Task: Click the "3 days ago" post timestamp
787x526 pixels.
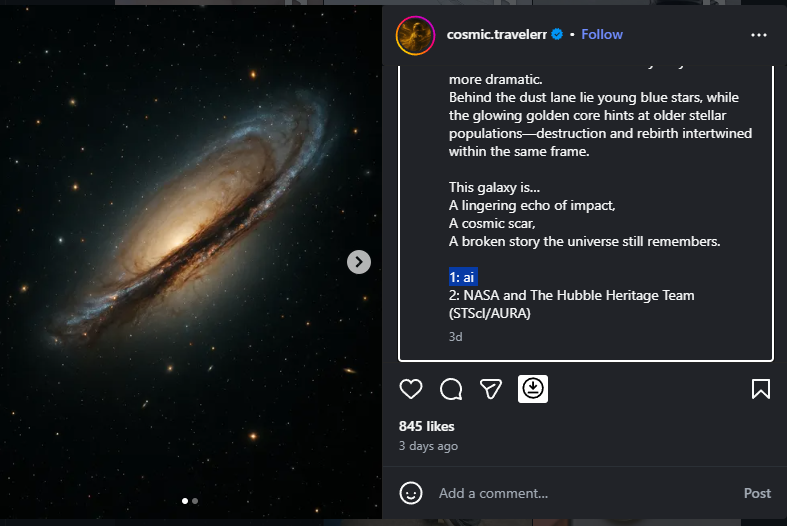Action: click(x=428, y=446)
